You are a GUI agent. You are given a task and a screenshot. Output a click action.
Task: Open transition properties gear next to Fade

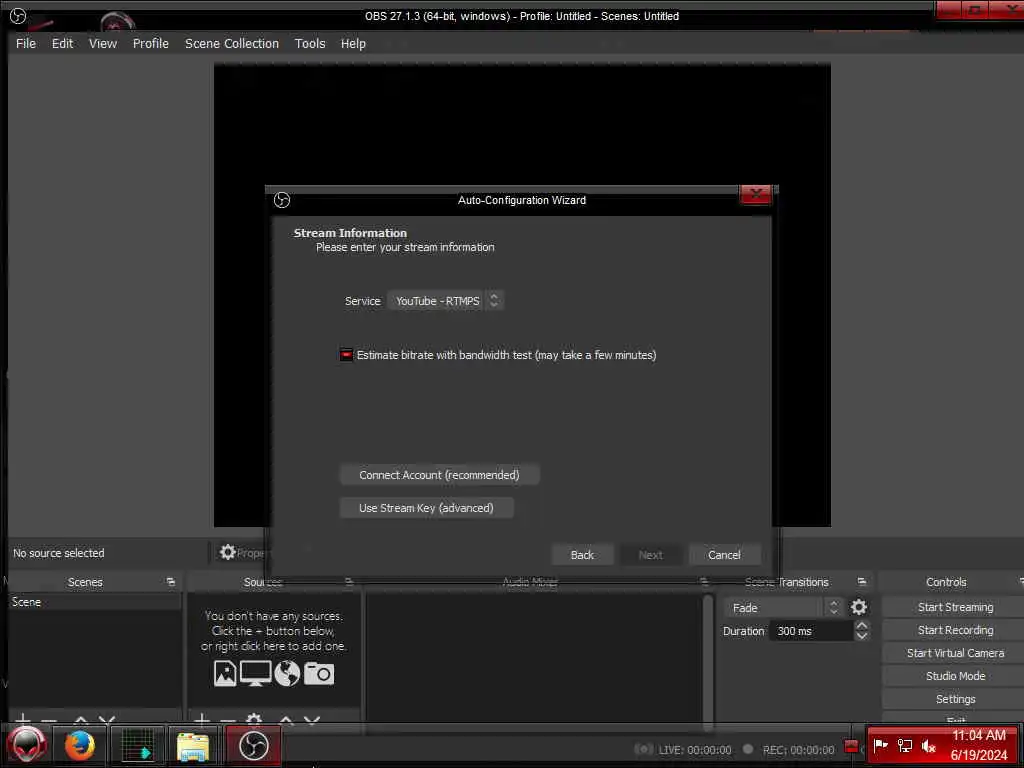tap(859, 607)
